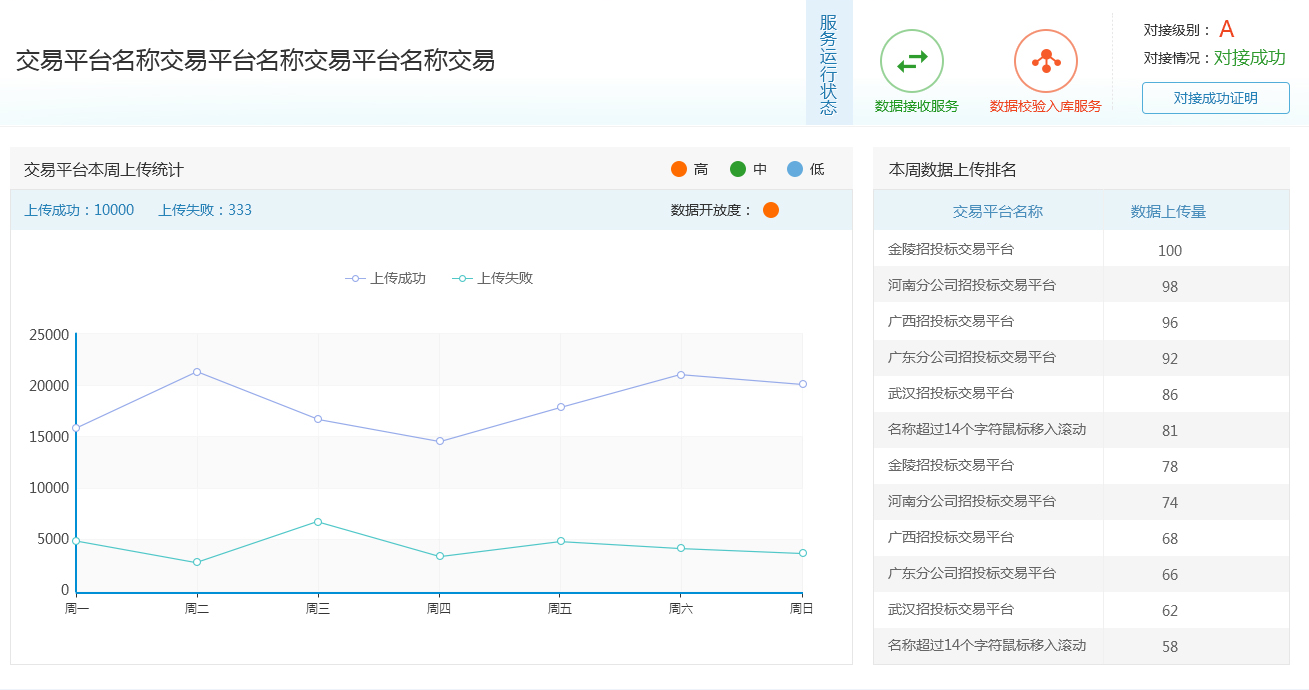Click the green 中 legend dot

pyautogui.click(x=738, y=169)
